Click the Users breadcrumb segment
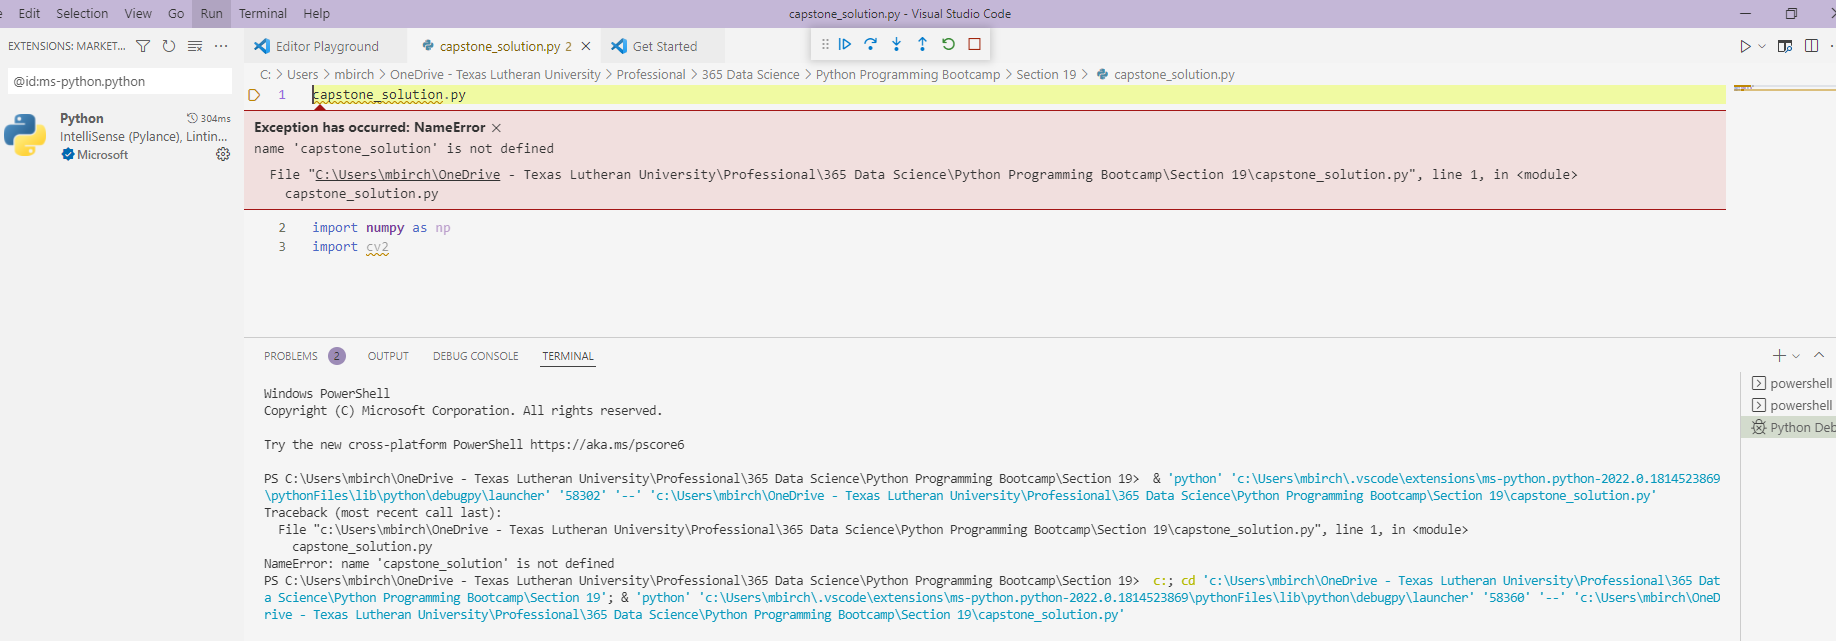 point(302,75)
